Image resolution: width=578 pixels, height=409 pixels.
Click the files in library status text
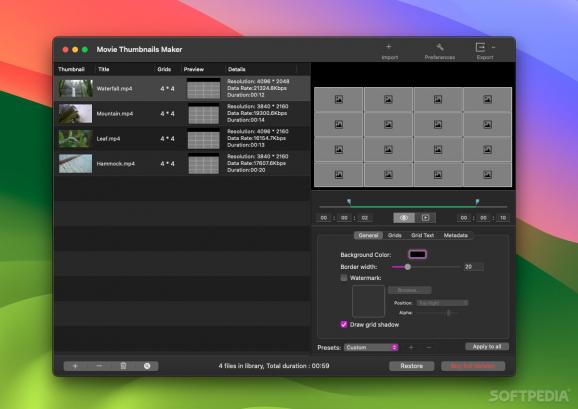[x=274, y=366]
